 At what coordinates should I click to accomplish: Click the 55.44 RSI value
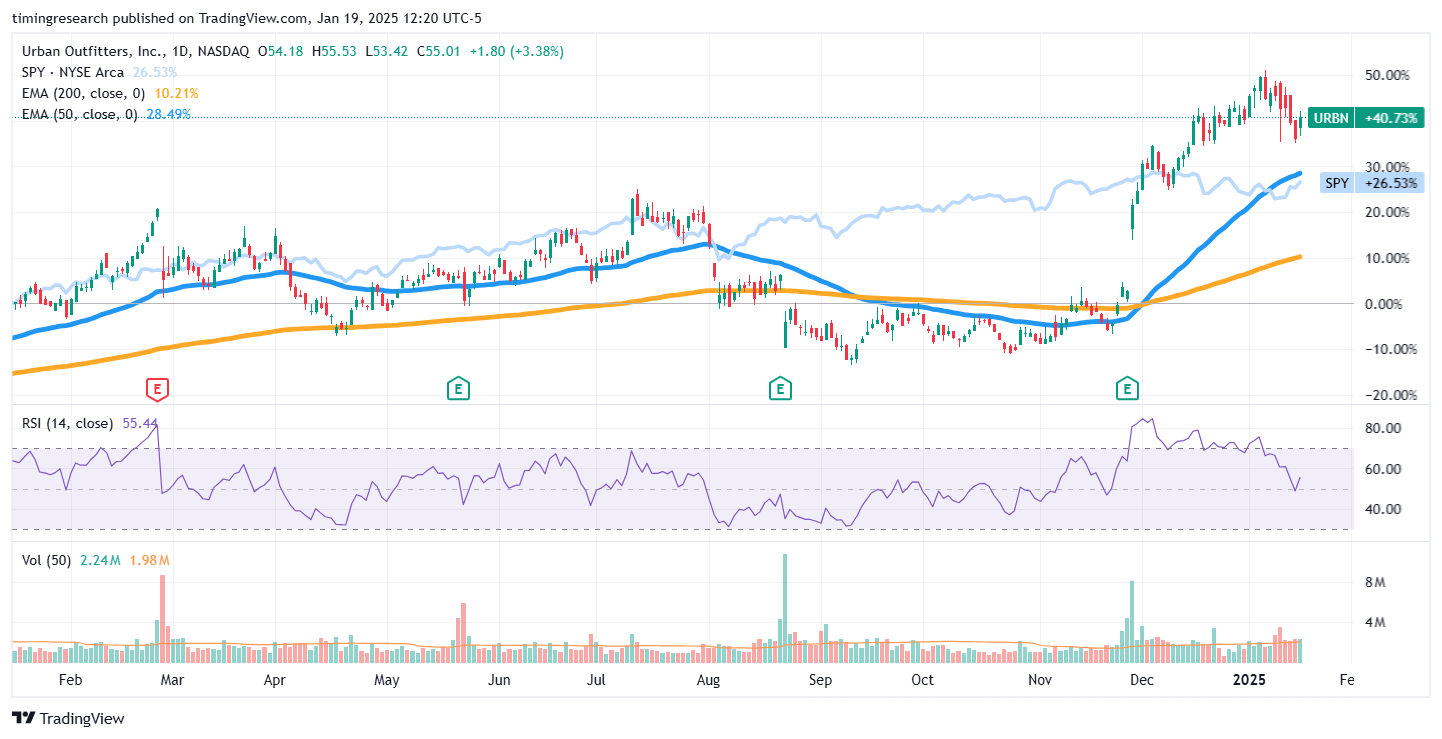pos(139,423)
